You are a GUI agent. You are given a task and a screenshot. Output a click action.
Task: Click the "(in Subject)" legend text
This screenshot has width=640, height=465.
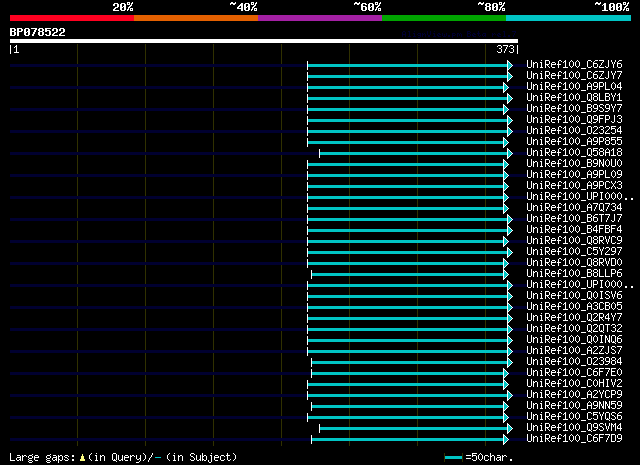tap(201, 458)
